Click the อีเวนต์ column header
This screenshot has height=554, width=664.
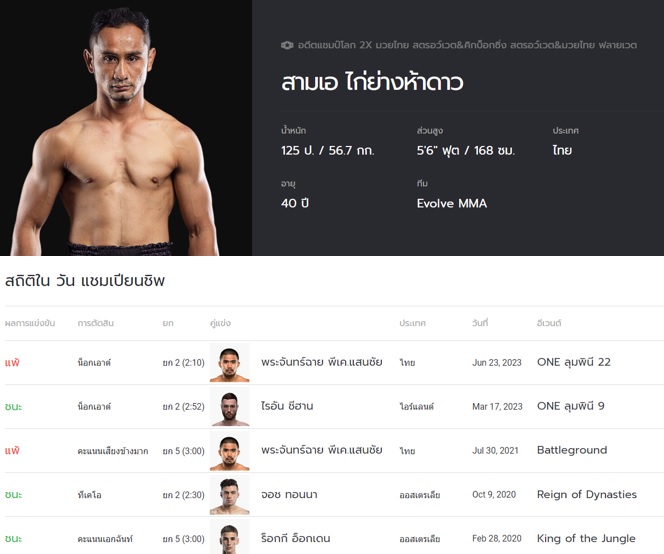click(x=549, y=323)
